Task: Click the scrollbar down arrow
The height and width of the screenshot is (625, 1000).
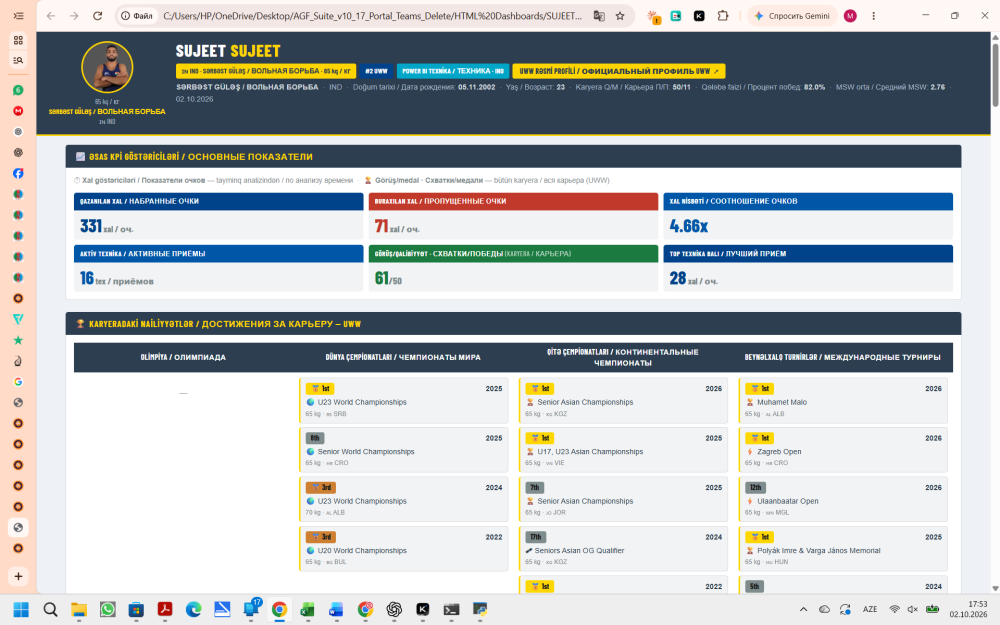Action: click(x=995, y=588)
